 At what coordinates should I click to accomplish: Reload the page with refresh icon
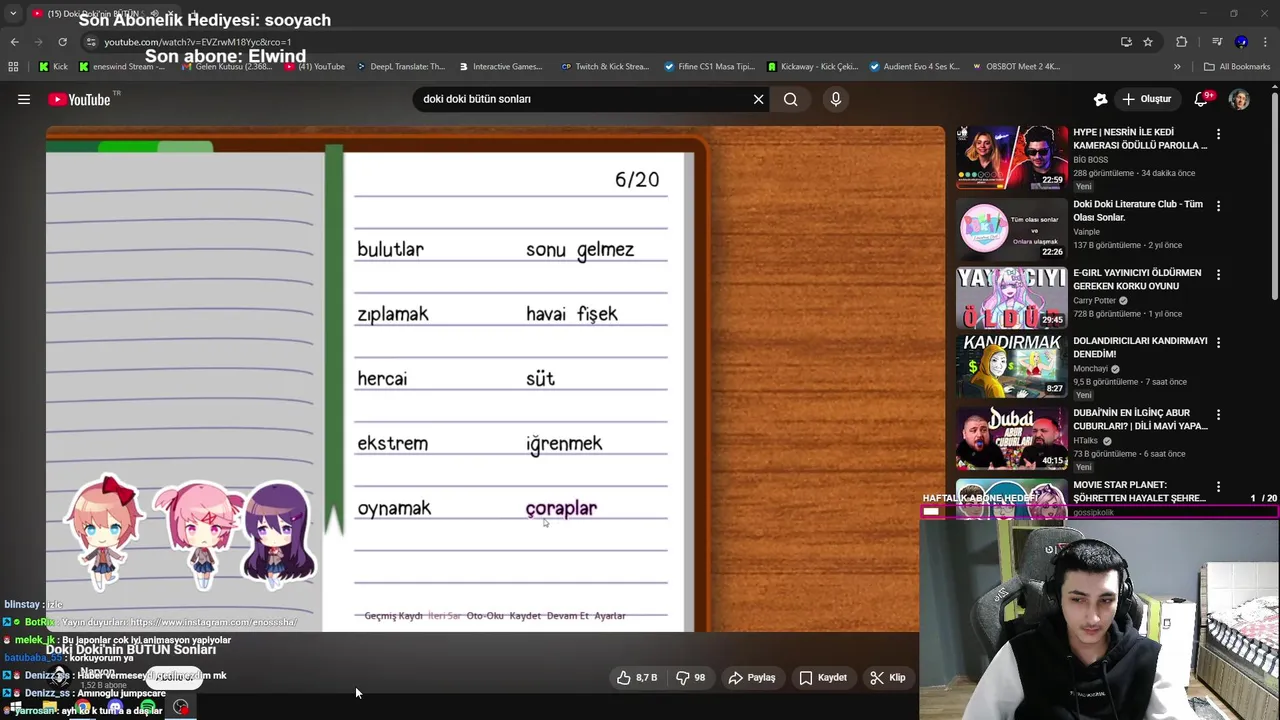coord(62,42)
